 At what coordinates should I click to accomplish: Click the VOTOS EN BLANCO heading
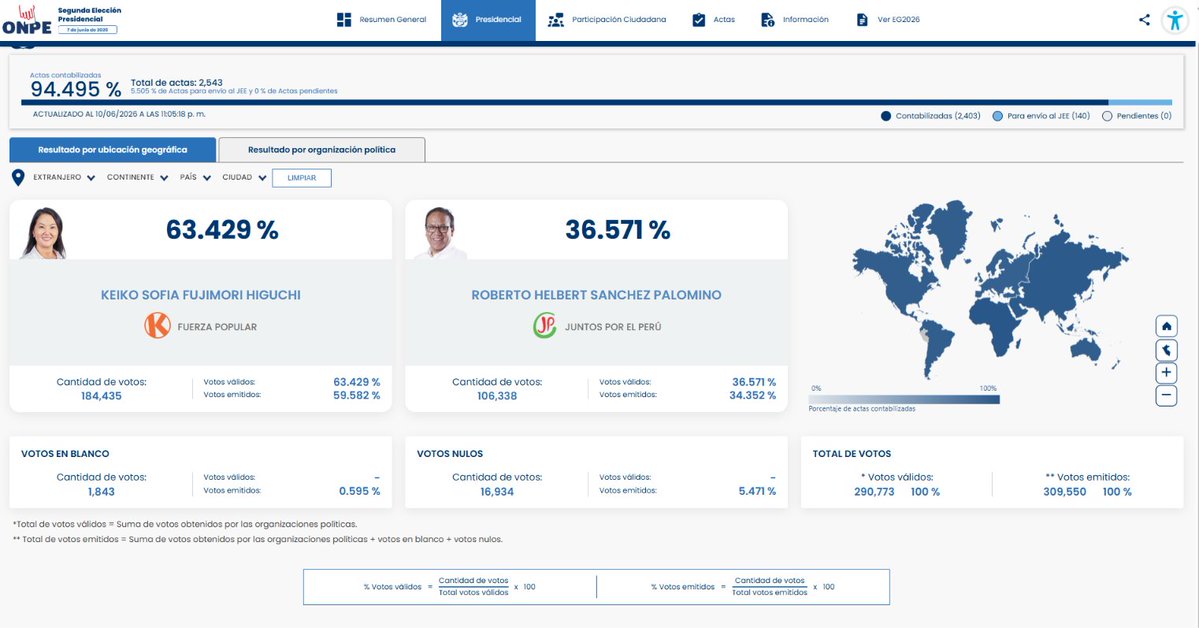pos(65,454)
